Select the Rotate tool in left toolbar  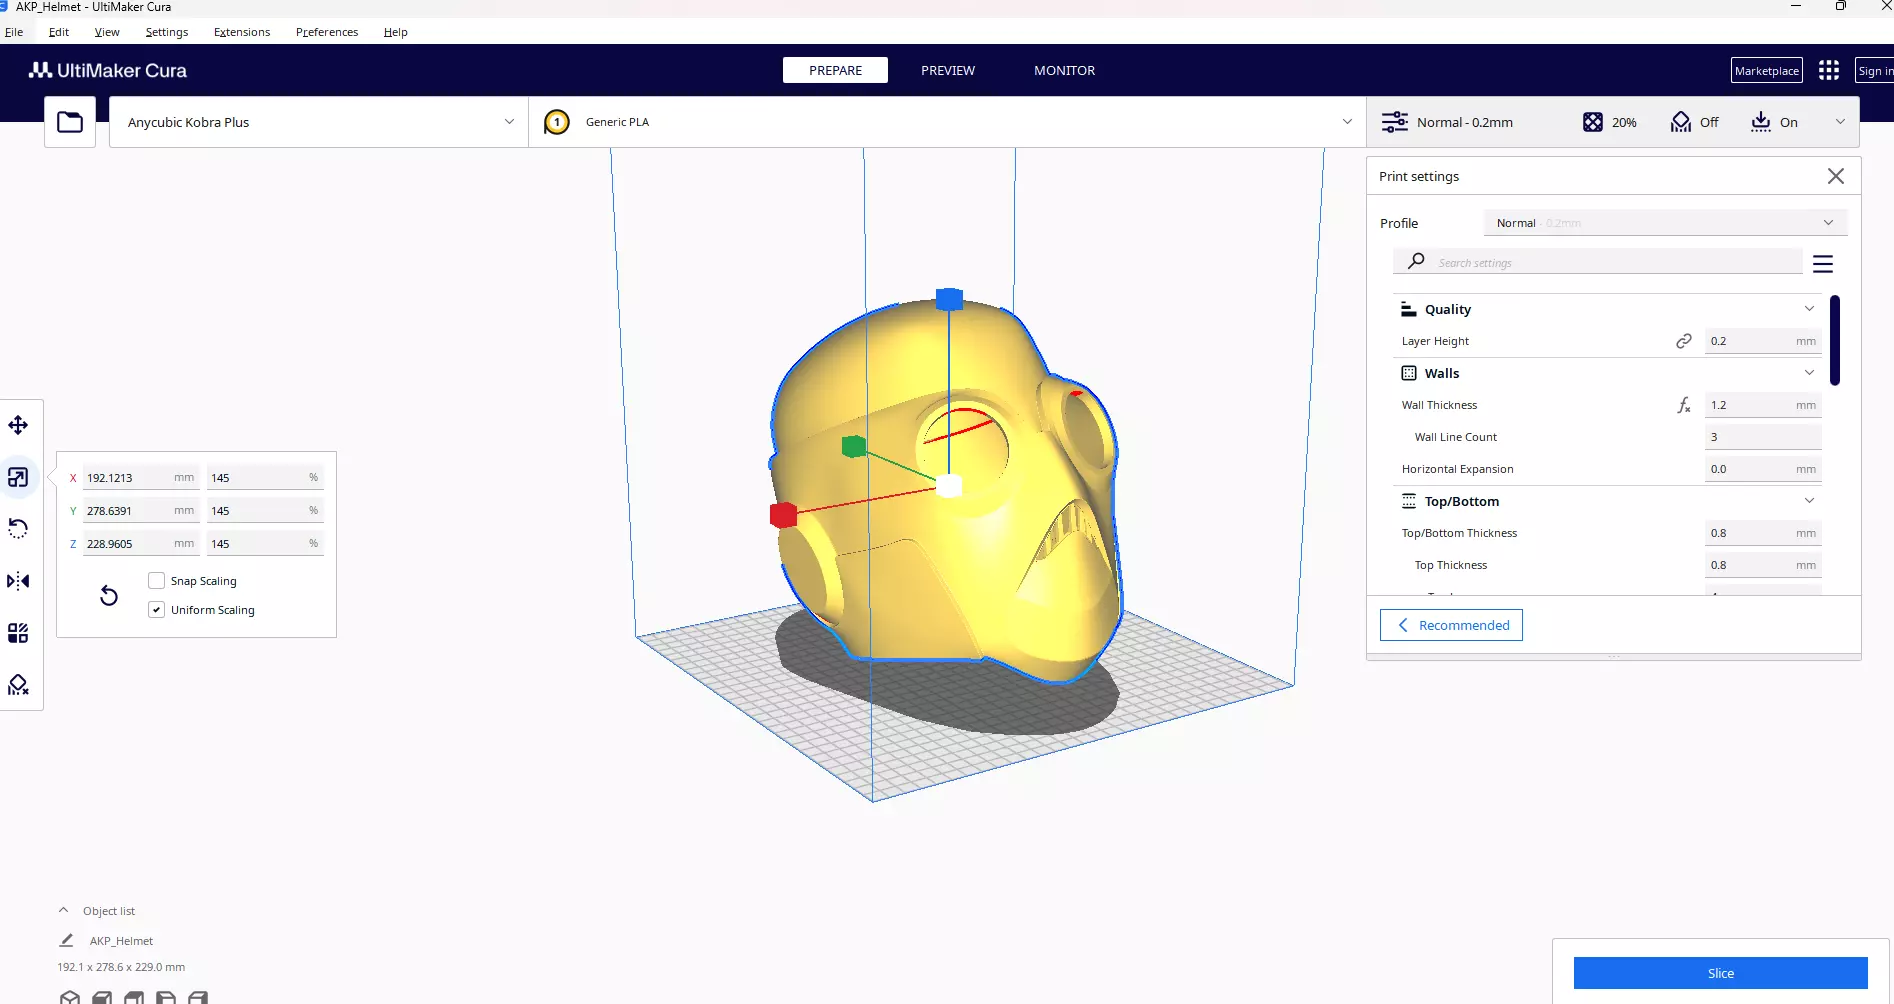pos(18,529)
